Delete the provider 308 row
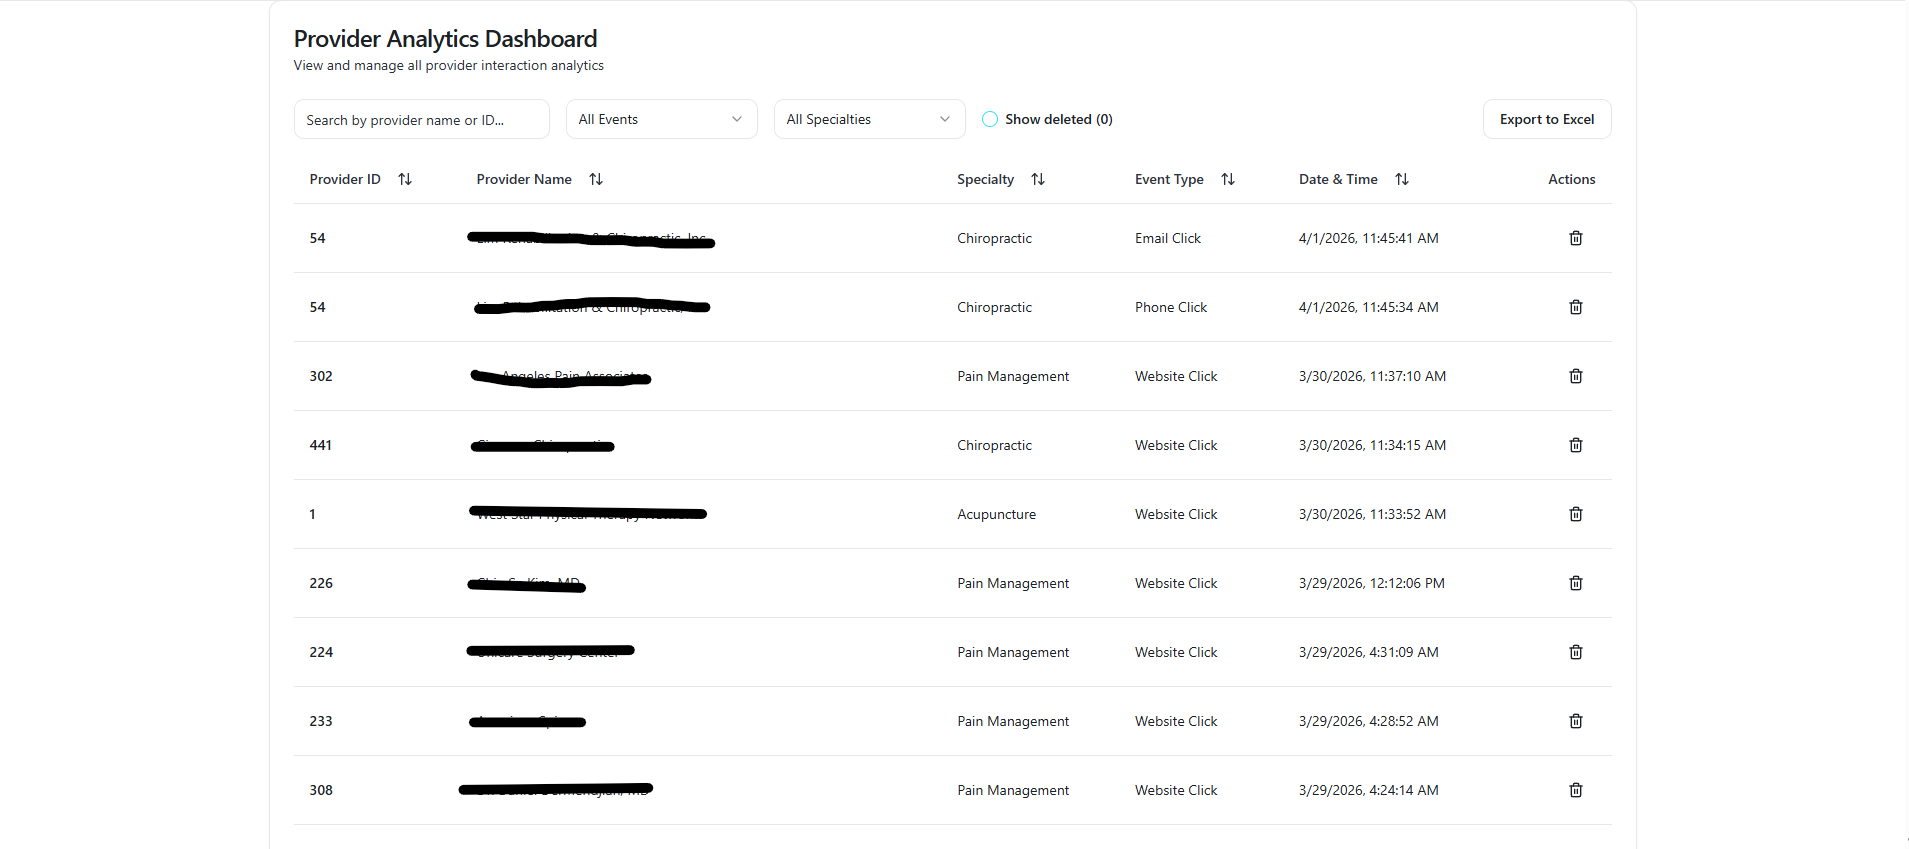This screenshot has width=1909, height=849. pyautogui.click(x=1575, y=790)
